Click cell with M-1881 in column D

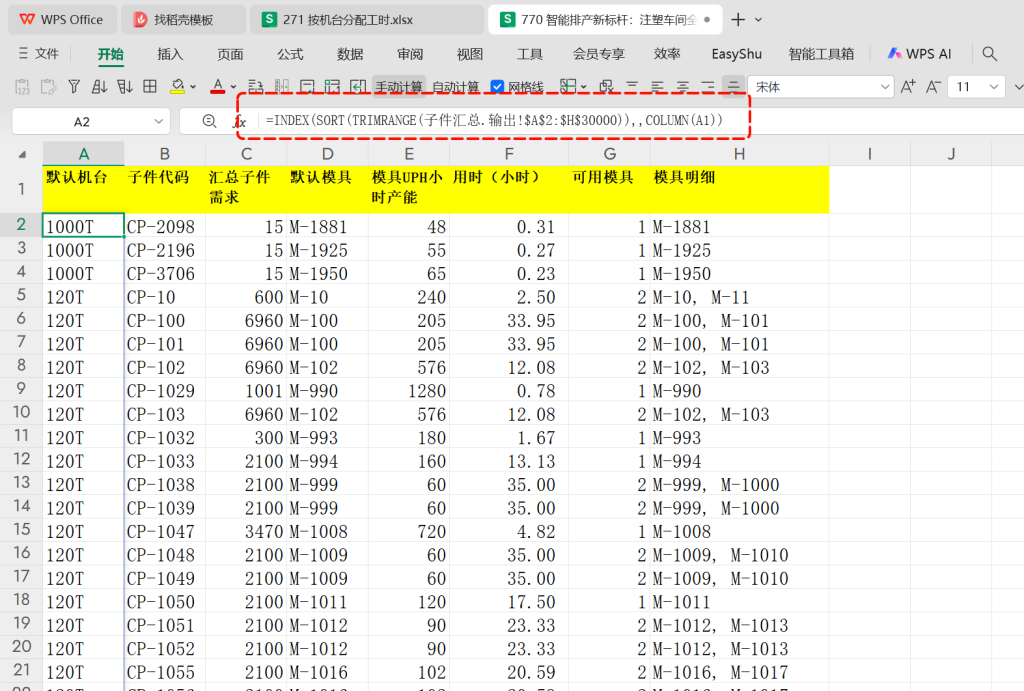(x=327, y=227)
